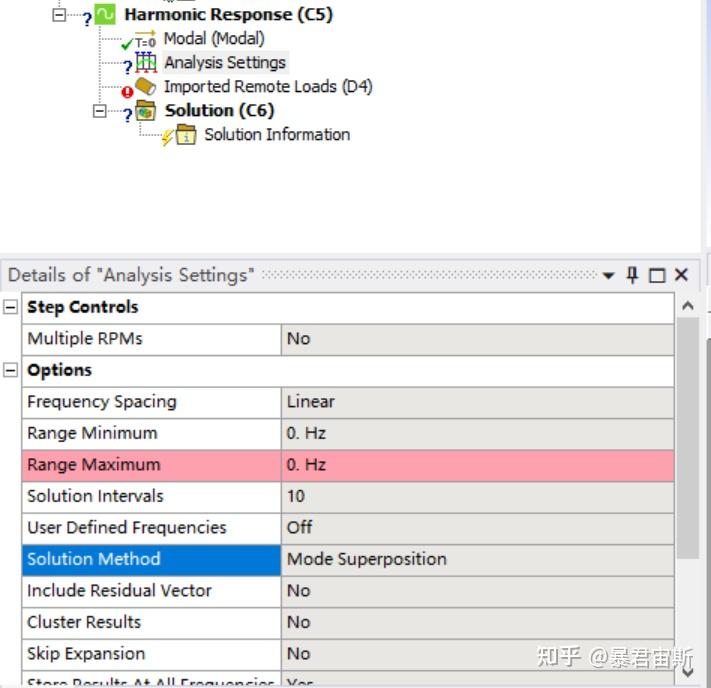Click the Frequency Spacing label cell
711x688 pixels.
(x=151, y=402)
